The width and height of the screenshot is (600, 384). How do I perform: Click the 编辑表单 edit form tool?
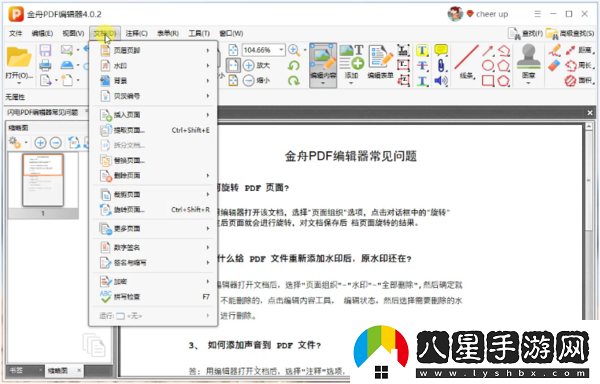(380, 62)
